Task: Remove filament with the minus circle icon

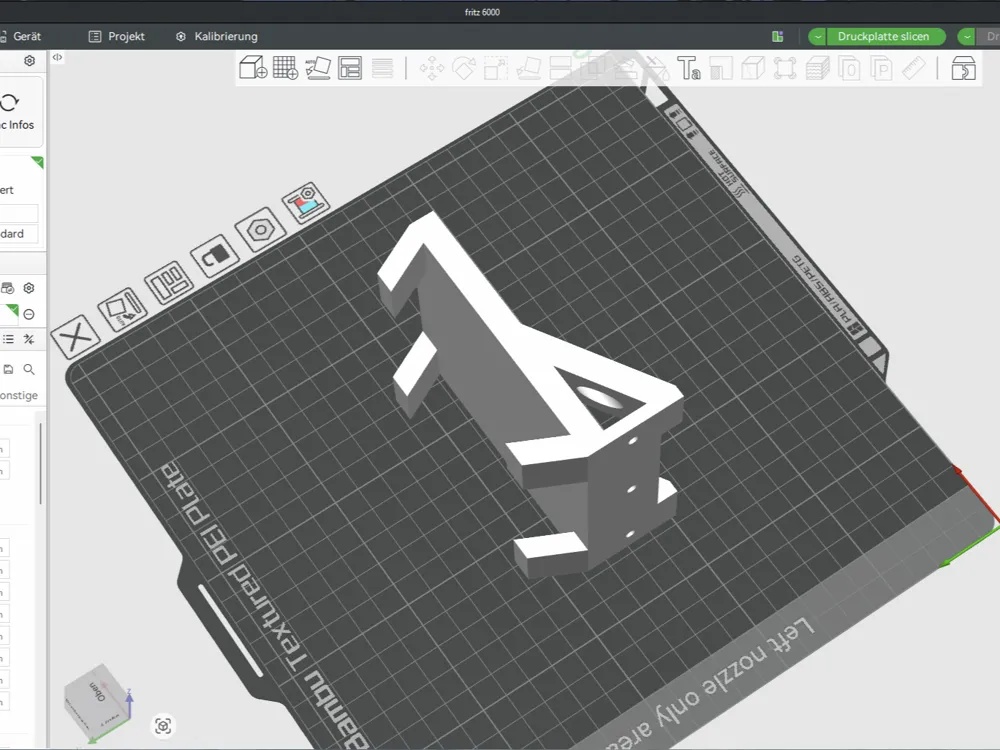Action: 29,314
